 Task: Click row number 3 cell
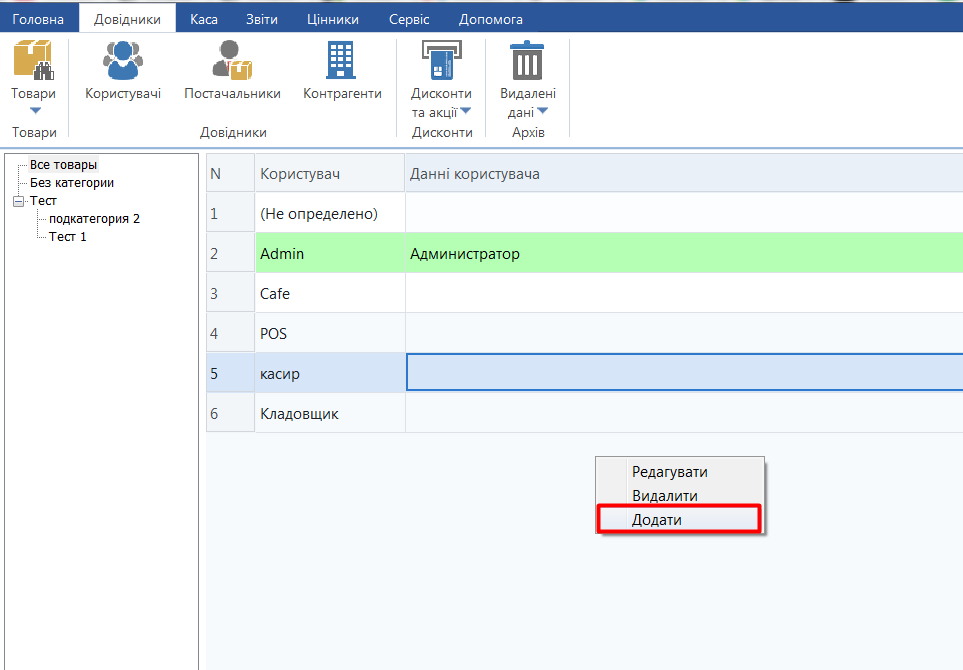(x=230, y=294)
